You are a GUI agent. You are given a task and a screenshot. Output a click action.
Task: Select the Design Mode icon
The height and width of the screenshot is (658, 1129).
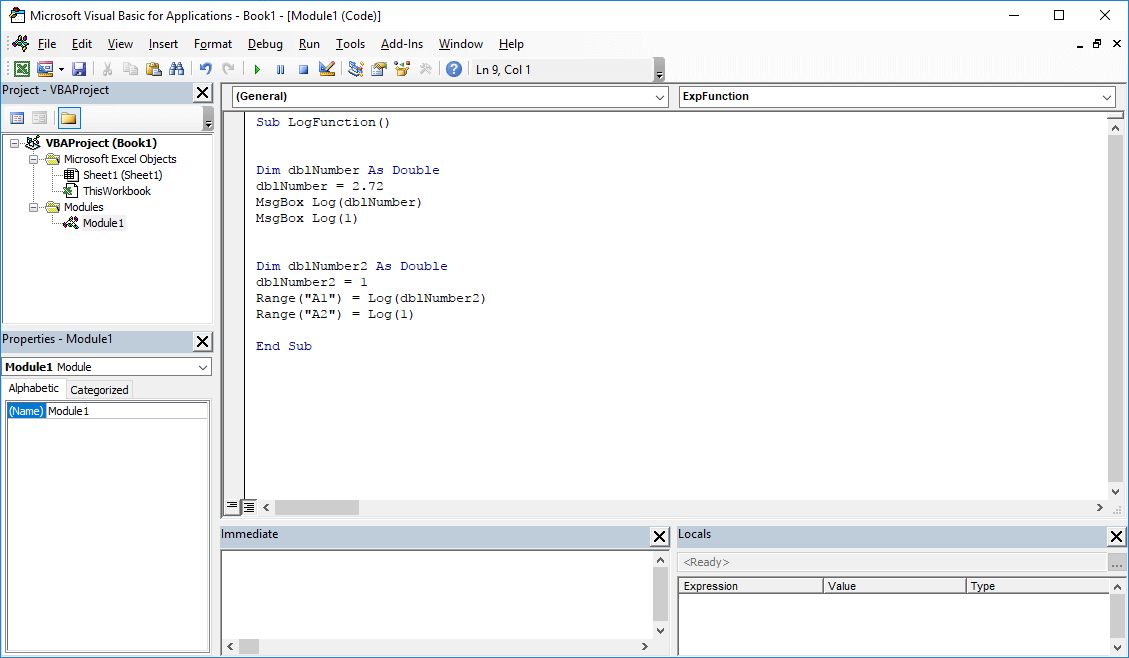coord(327,68)
